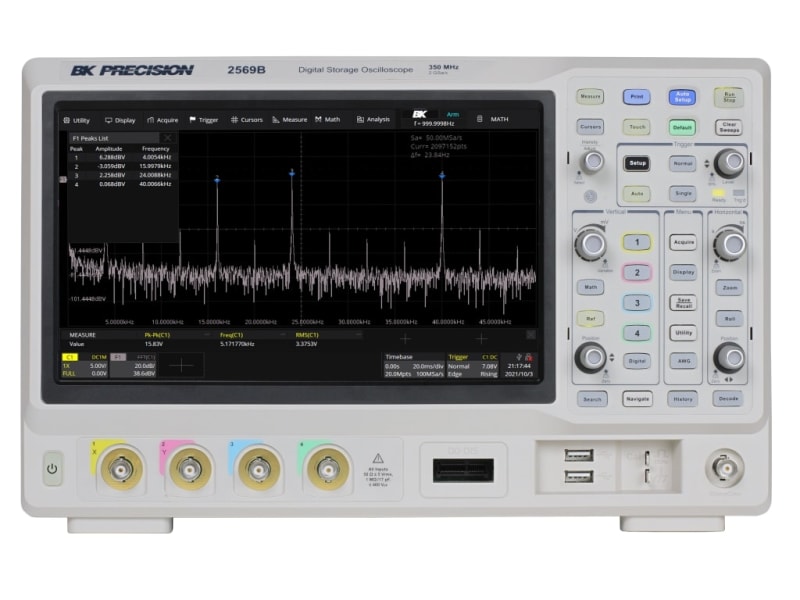Select Normal trigger mode button
Image resolution: width=800 pixels, height=600 pixels.
(x=683, y=164)
